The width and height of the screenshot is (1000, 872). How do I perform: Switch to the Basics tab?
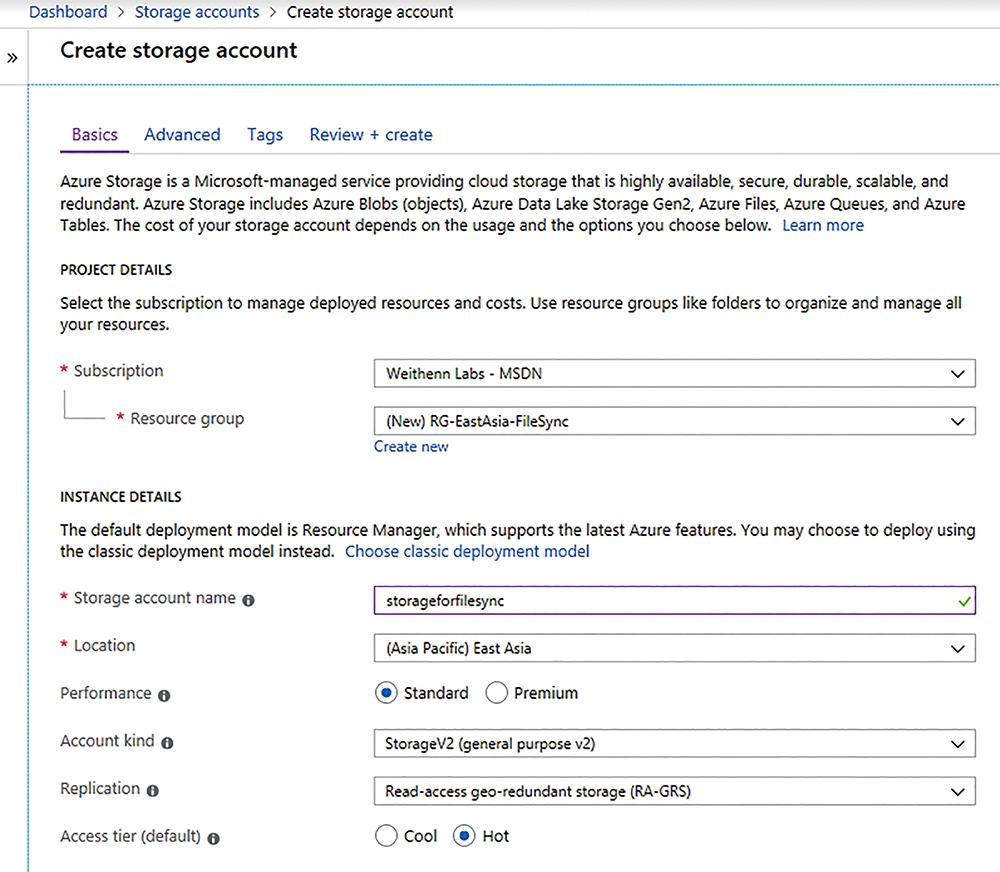94,135
